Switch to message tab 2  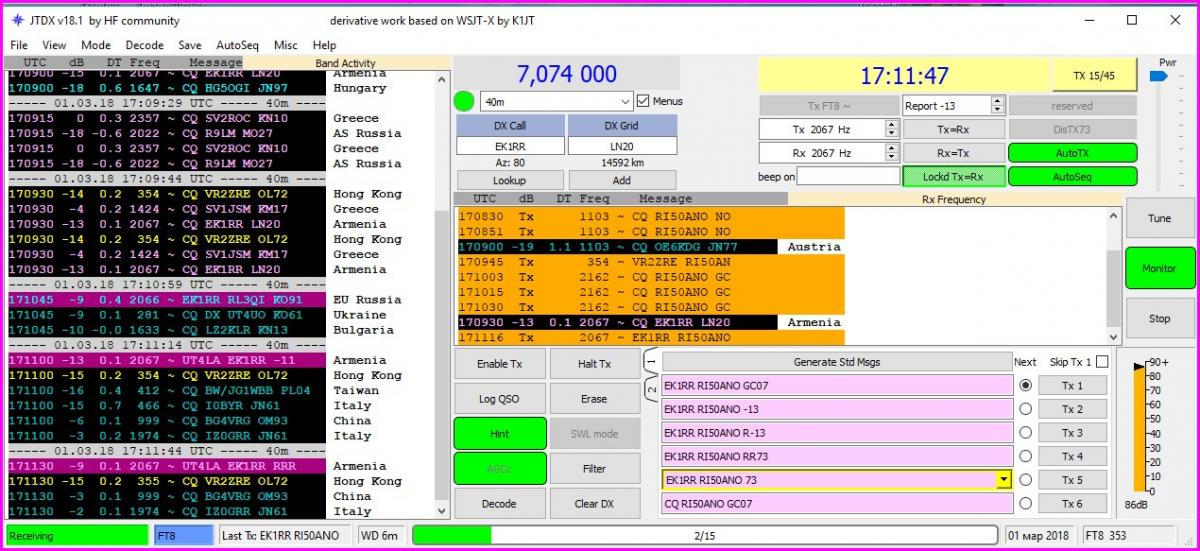[651, 388]
